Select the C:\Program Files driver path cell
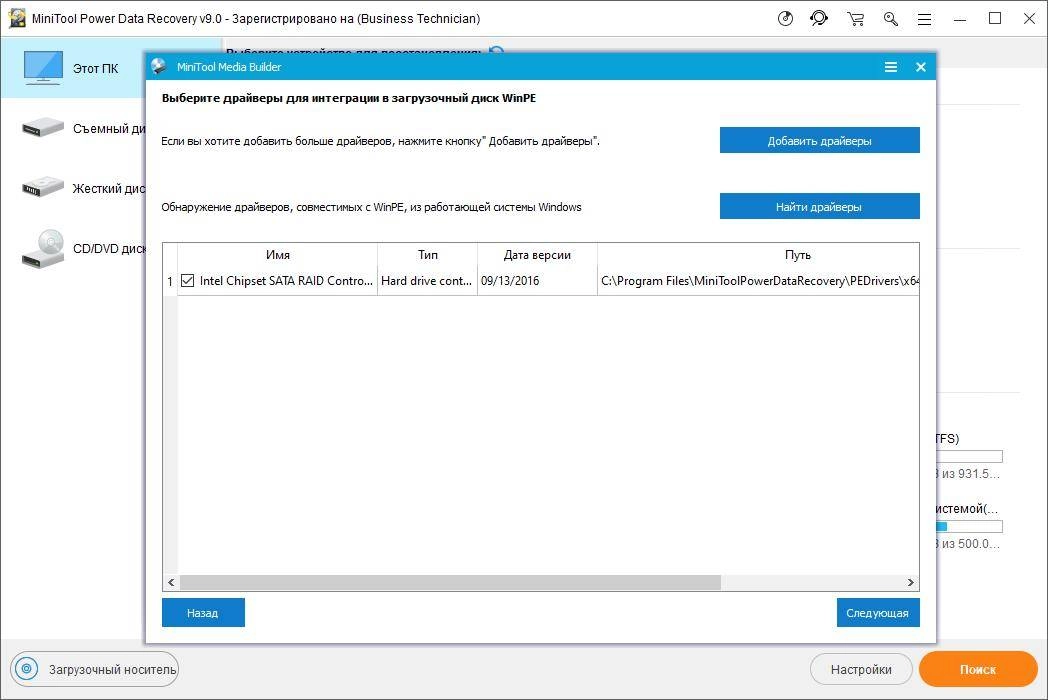 pyautogui.click(x=759, y=281)
